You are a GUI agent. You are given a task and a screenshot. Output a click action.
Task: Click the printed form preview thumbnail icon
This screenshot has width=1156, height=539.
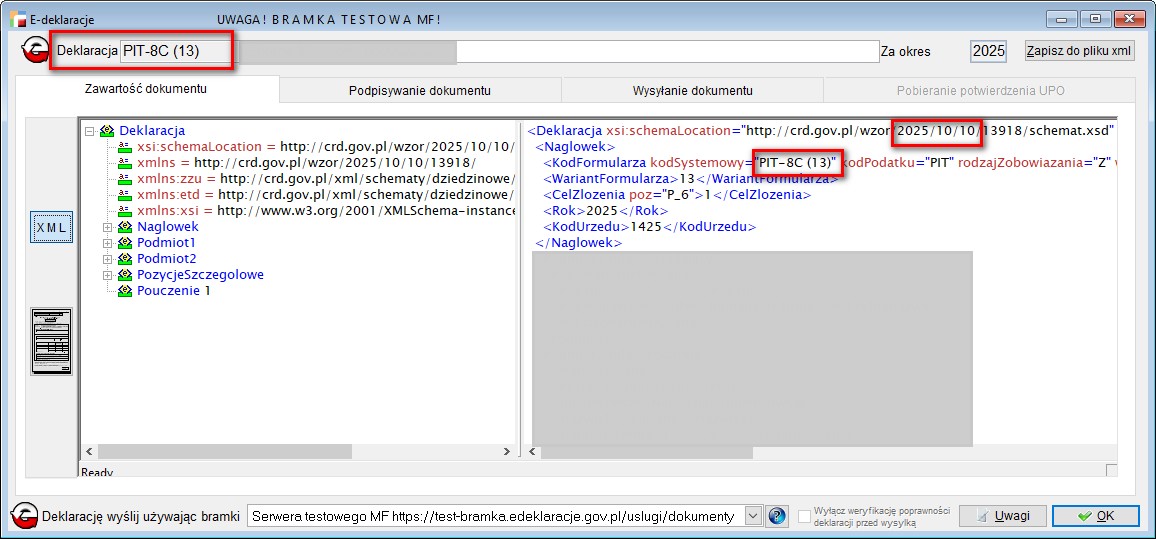[x=51, y=341]
